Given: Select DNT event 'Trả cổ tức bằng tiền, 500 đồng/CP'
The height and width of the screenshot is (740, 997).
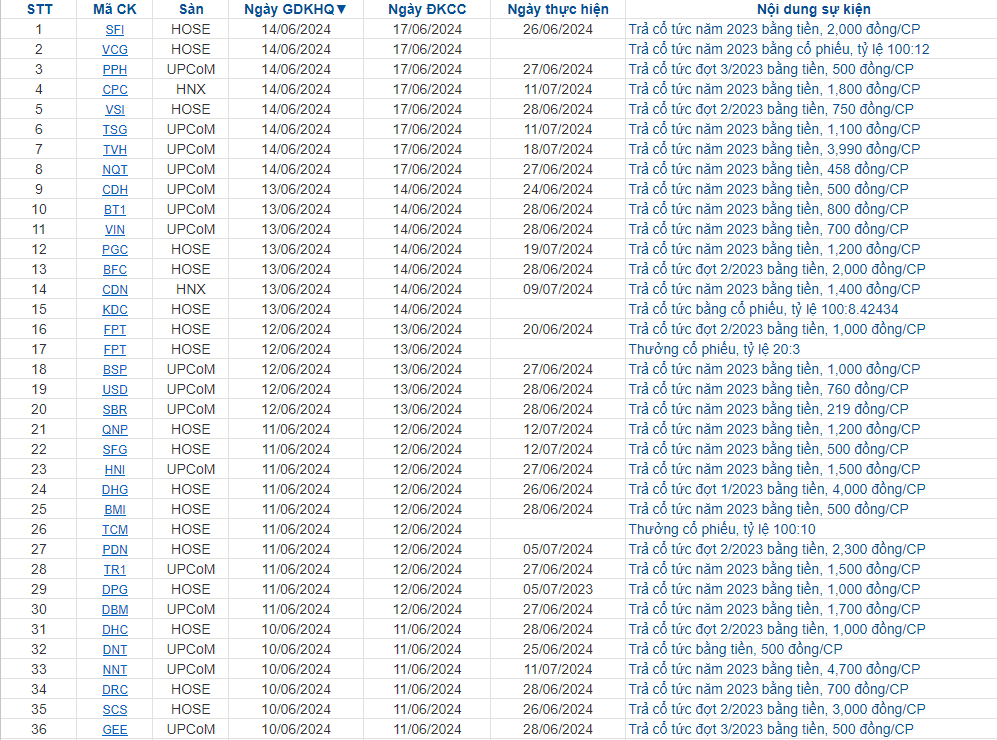Looking at the screenshot, I should coord(736,649).
